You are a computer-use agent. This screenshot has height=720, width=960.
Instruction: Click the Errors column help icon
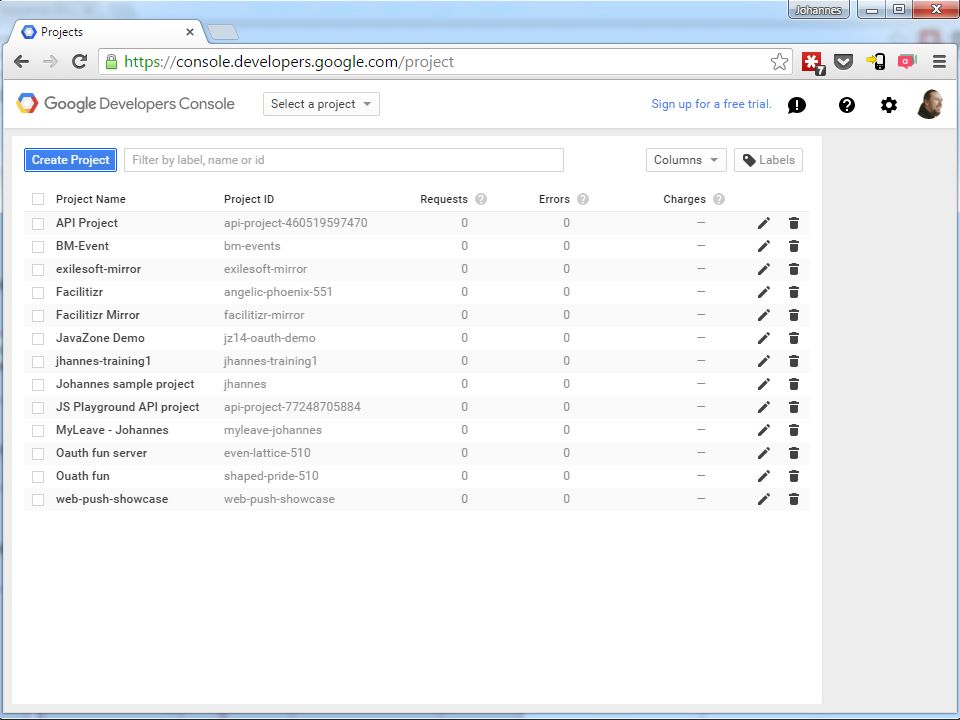[583, 199]
